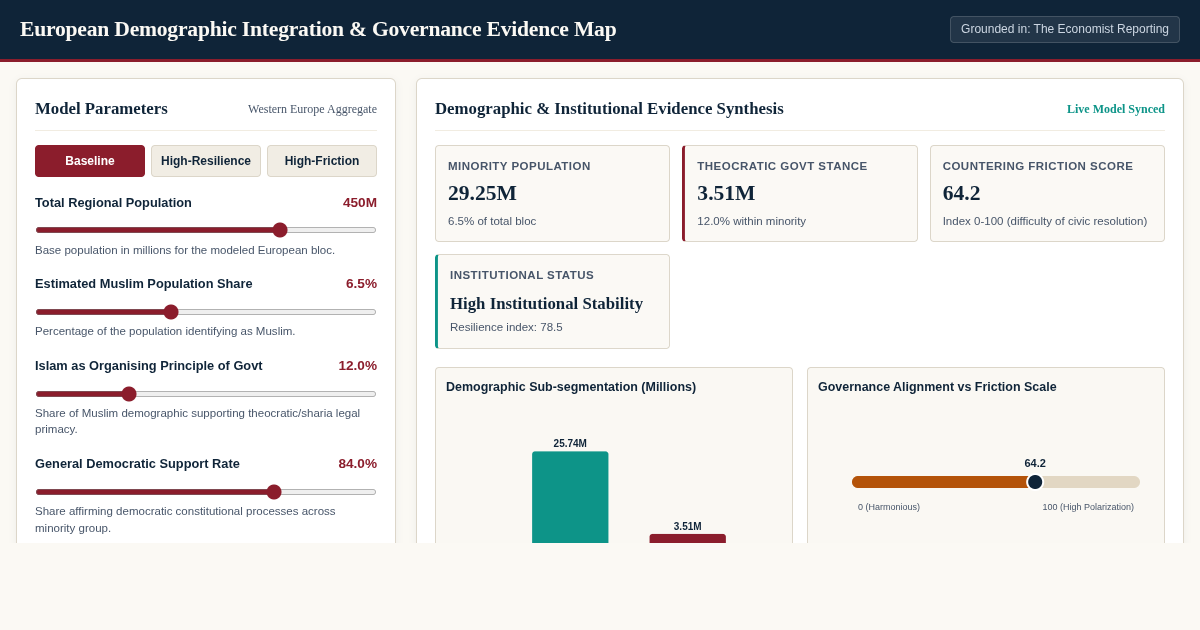
Task: Click the Governance Alignment vs Friction Scale title
Action: tap(937, 387)
